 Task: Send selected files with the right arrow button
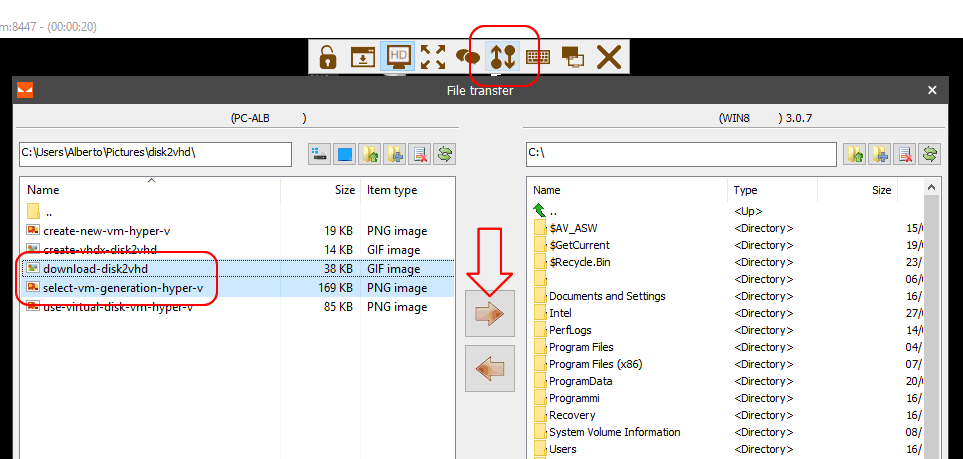pos(489,314)
